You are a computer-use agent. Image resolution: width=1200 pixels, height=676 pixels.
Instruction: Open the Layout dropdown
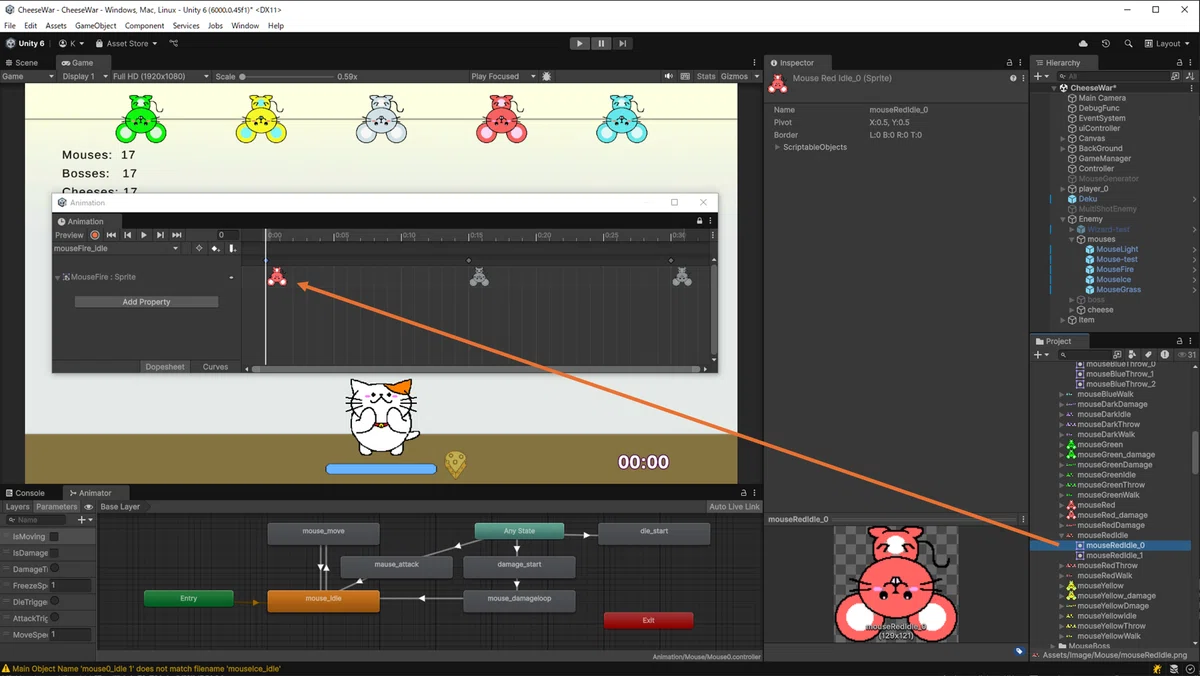pyautogui.click(x=1167, y=44)
